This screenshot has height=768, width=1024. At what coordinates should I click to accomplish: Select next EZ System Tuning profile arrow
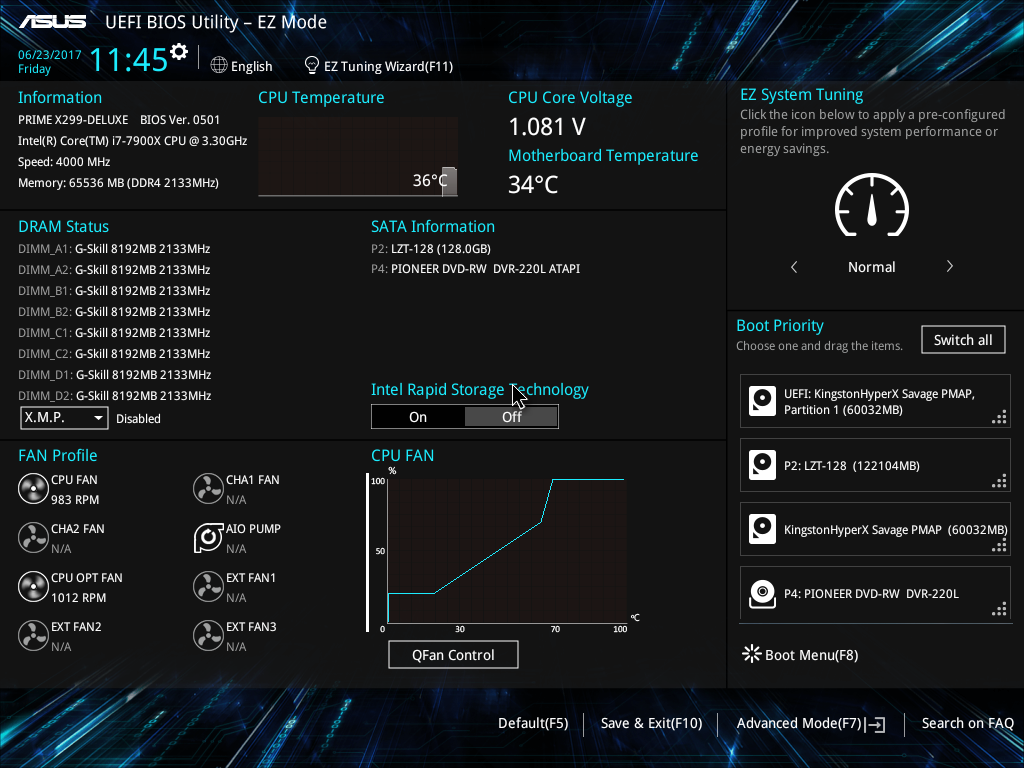pos(950,266)
